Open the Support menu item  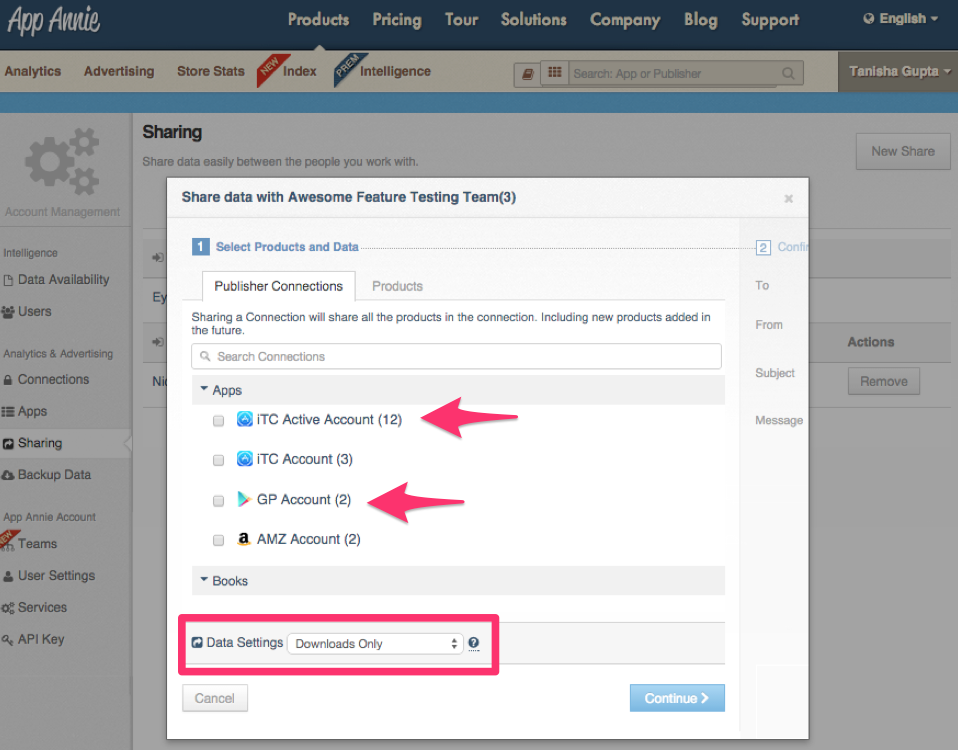click(770, 20)
